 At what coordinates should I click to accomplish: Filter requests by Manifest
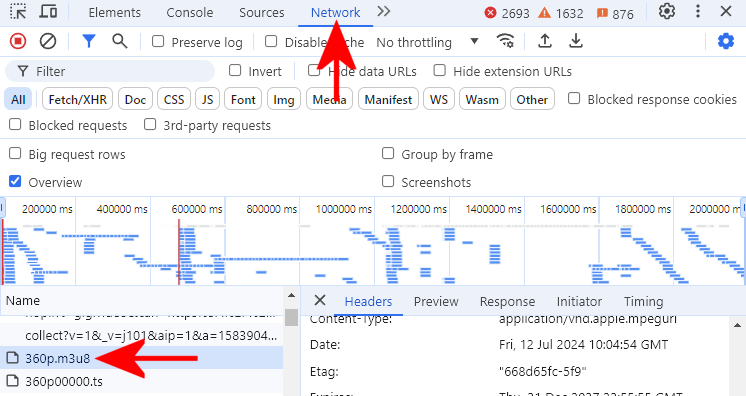coord(388,99)
